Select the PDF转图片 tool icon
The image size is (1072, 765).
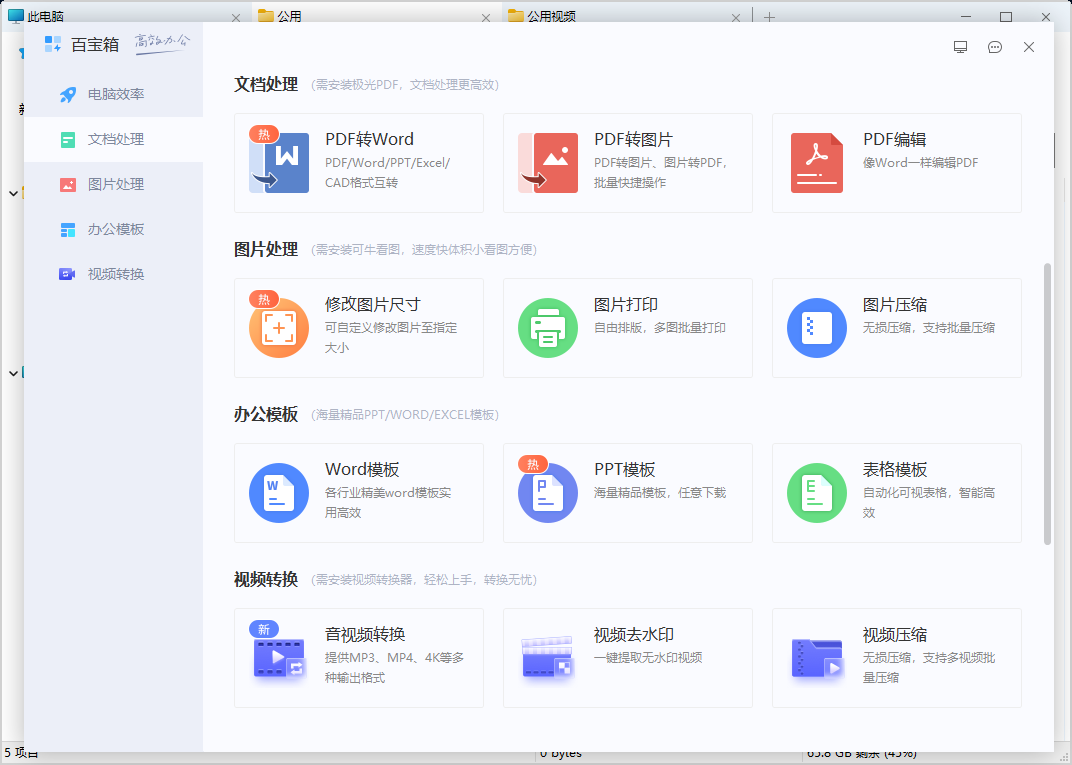click(548, 163)
